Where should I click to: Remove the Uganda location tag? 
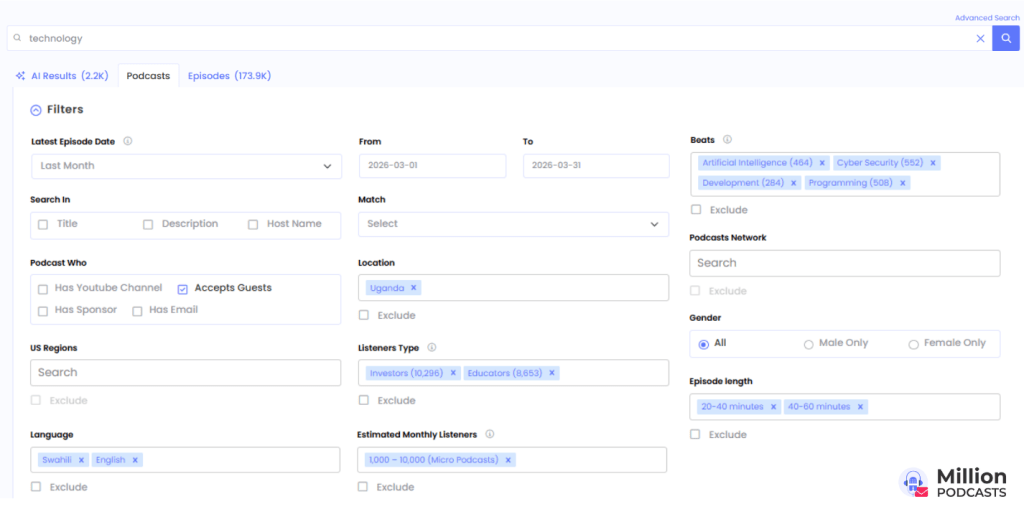414,288
